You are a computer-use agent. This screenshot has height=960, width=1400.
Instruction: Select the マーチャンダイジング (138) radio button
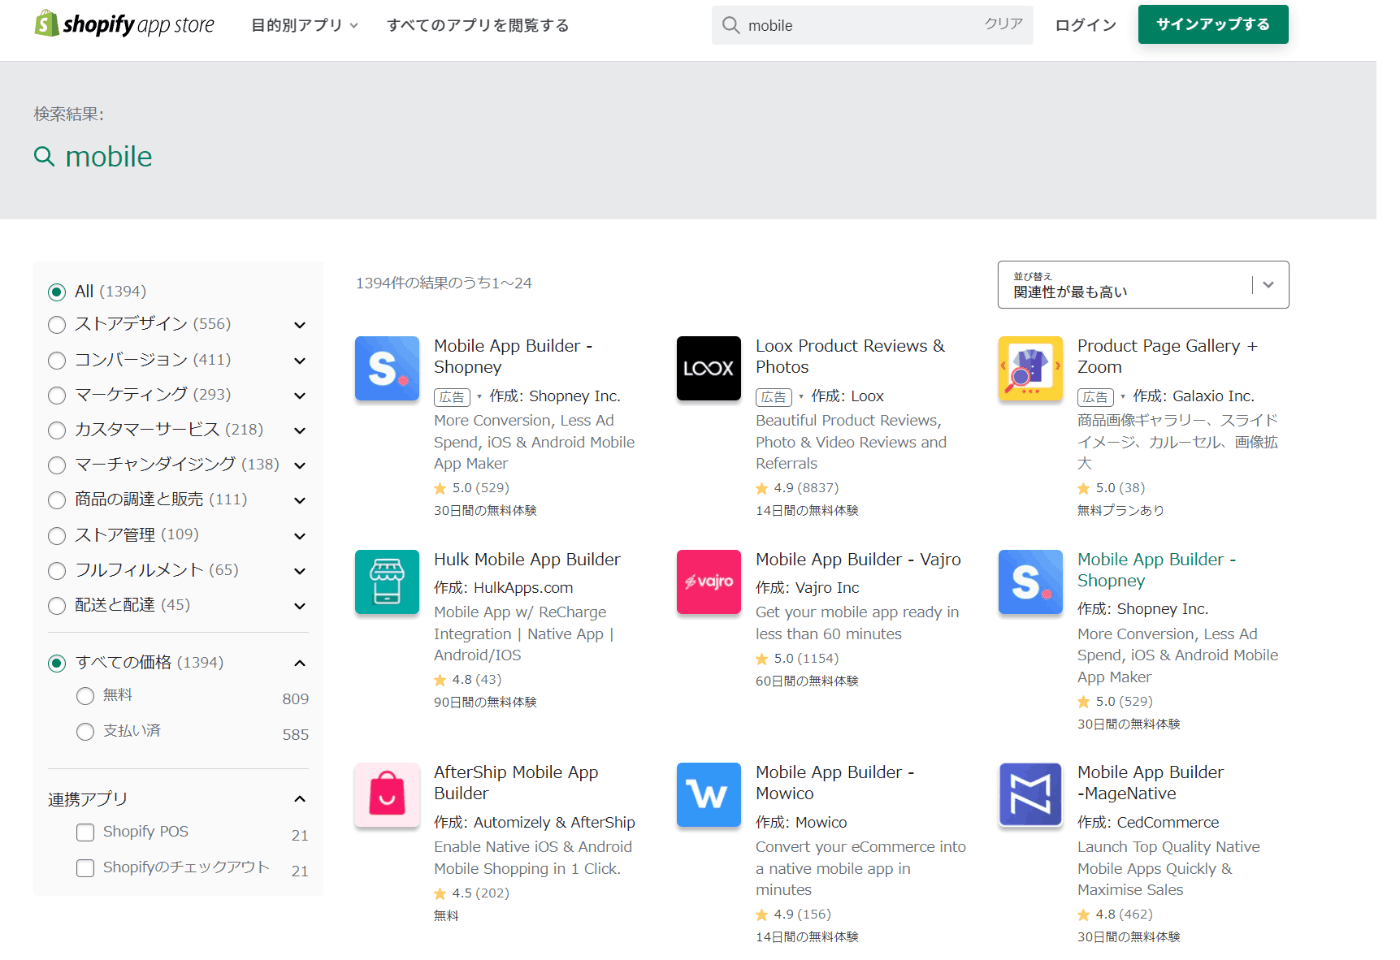(57, 465)
